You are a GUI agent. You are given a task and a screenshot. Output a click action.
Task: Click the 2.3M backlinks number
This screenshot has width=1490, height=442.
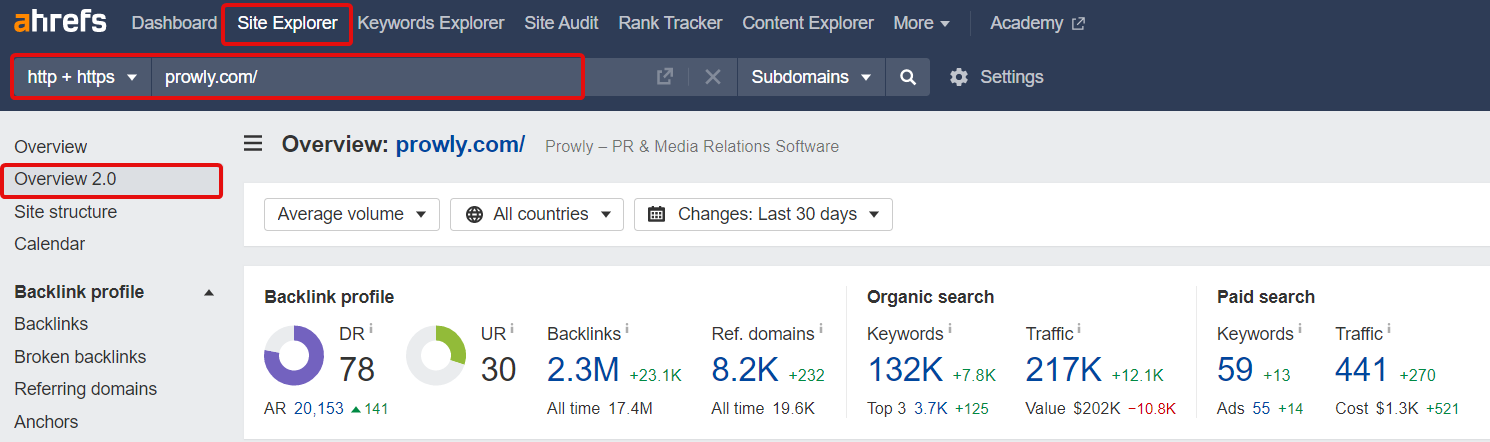(x=584, y=370)
